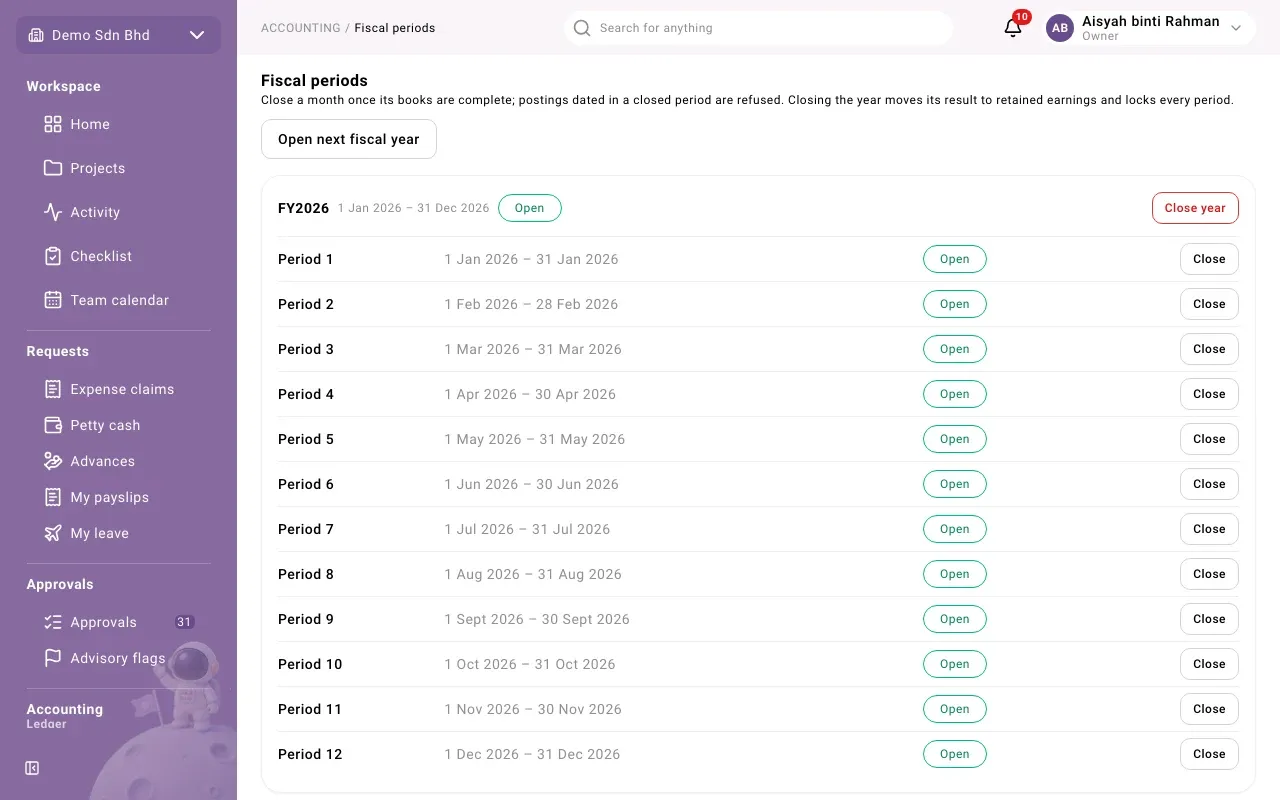Open the Advances hand-coins icon
The width and height of the screenshot is (1280, 800).
tap(53, 461)
